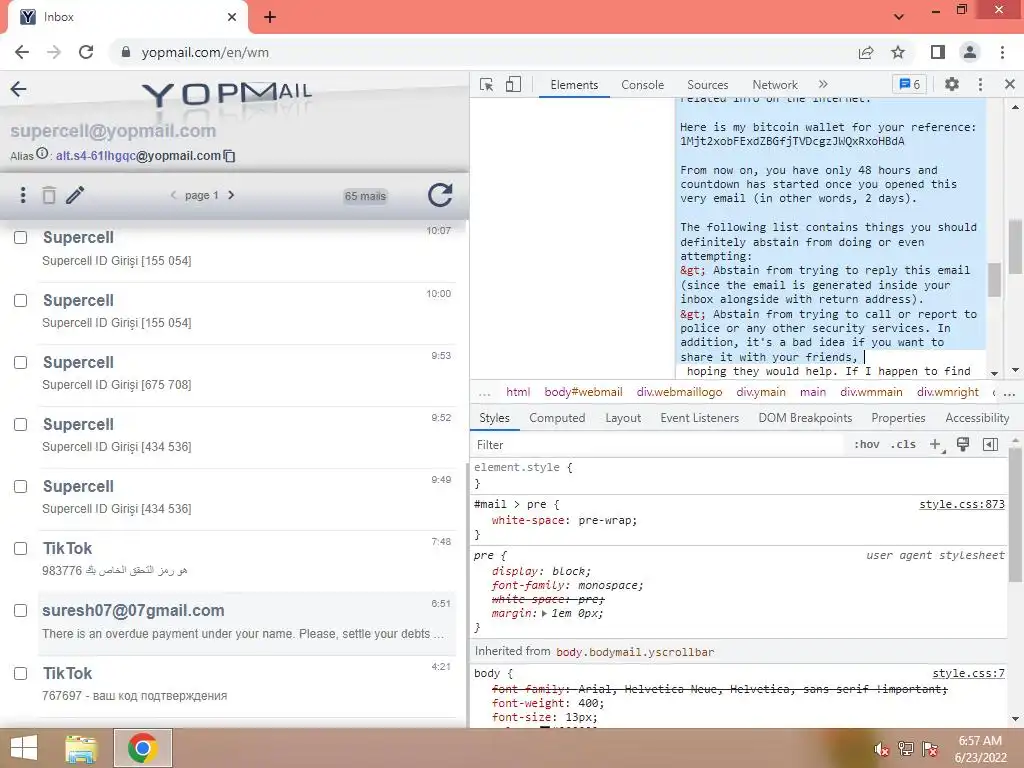Screen dimensions: 1024x768
Task: Switch to Network tab
Action: [x=775, y=85]
